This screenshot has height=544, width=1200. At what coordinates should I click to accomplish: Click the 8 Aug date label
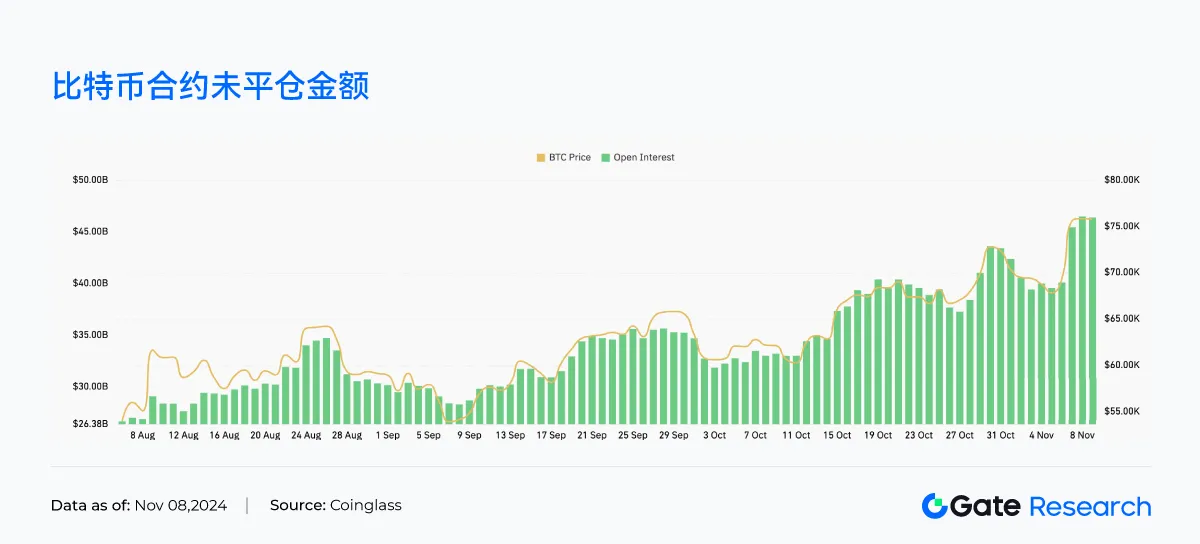tap(143, 436)
